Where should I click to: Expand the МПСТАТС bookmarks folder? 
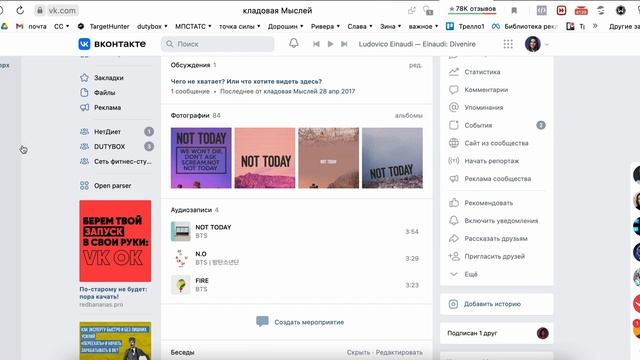(193, 26)
